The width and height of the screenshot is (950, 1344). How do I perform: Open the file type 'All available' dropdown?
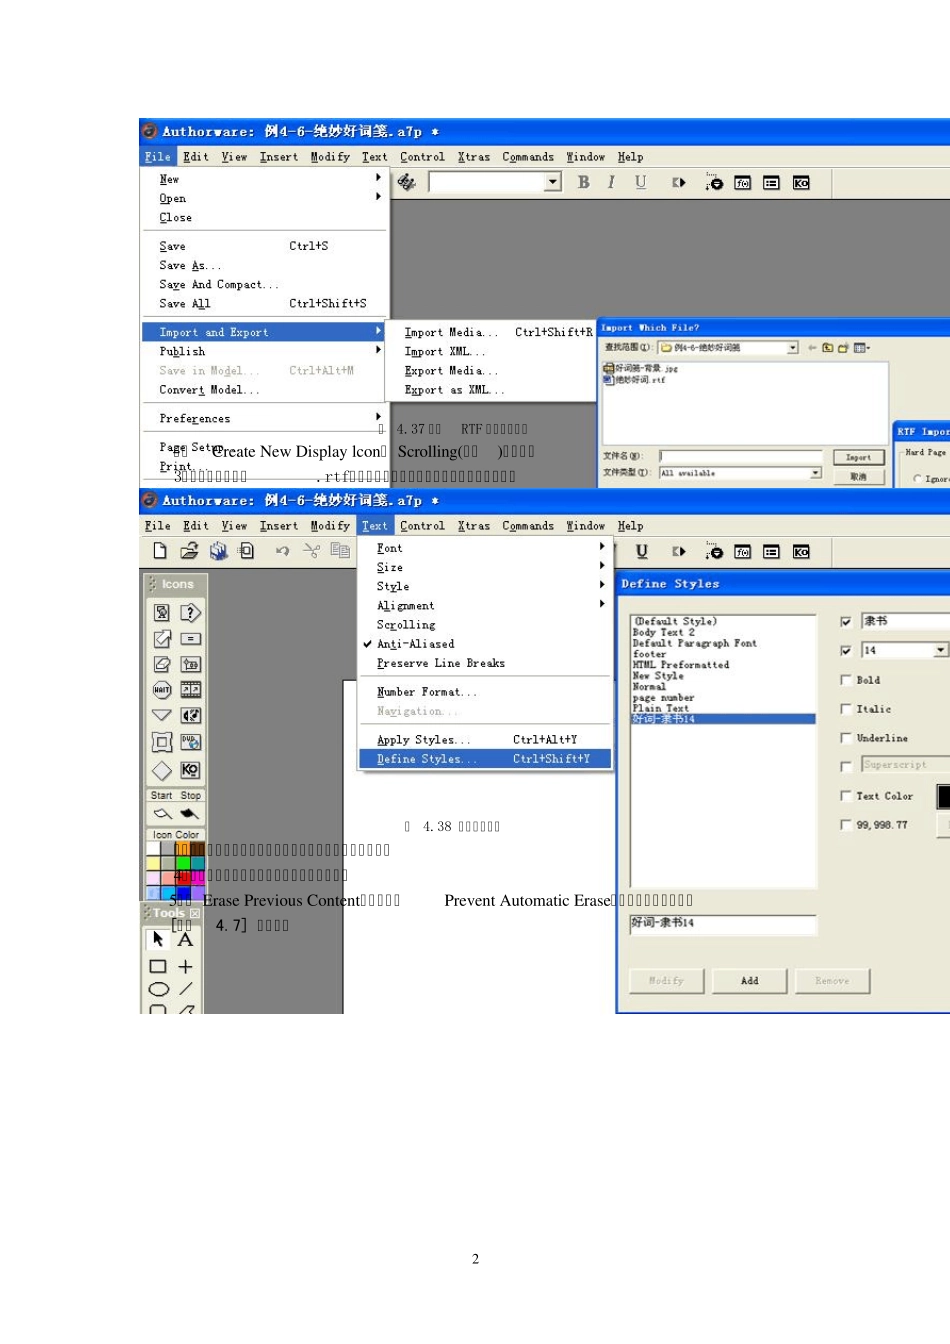pos(815,473)
